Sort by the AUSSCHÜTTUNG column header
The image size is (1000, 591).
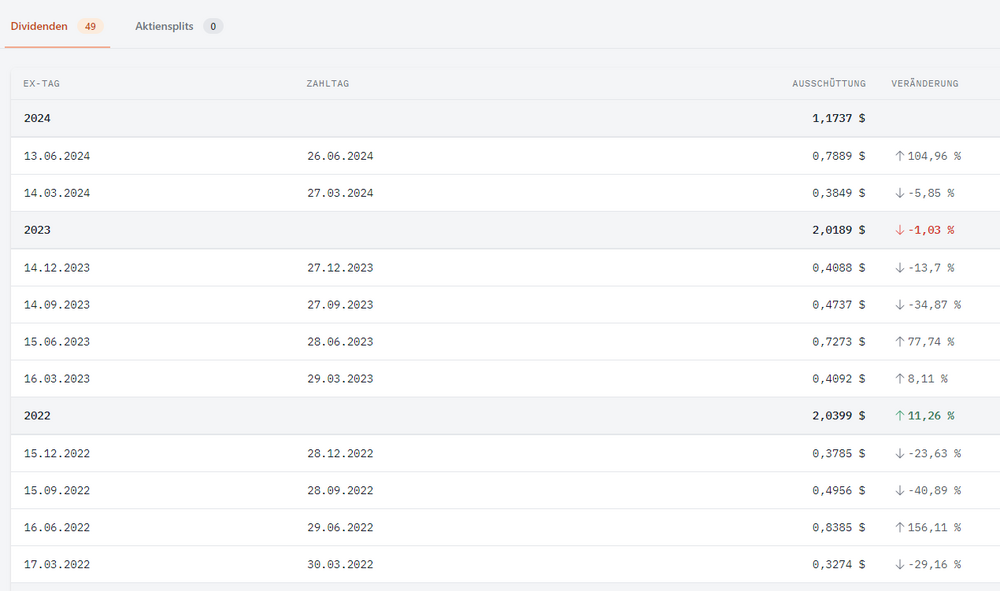pyautogui.click(x=829, y=83)
